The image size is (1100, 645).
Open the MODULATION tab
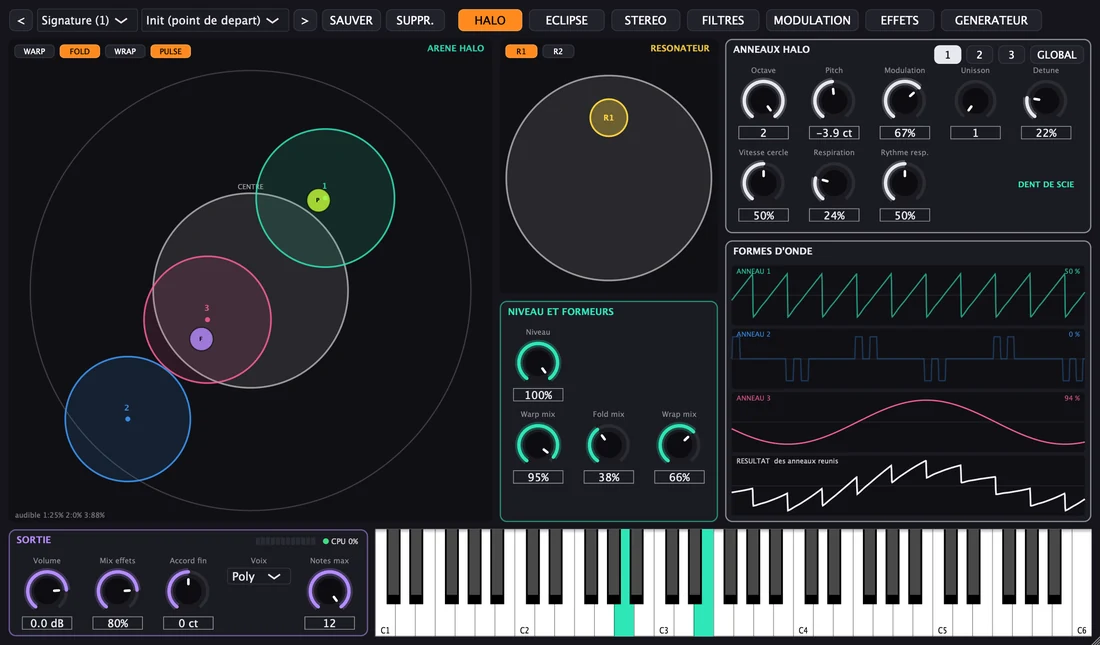(x=812, y=20)
